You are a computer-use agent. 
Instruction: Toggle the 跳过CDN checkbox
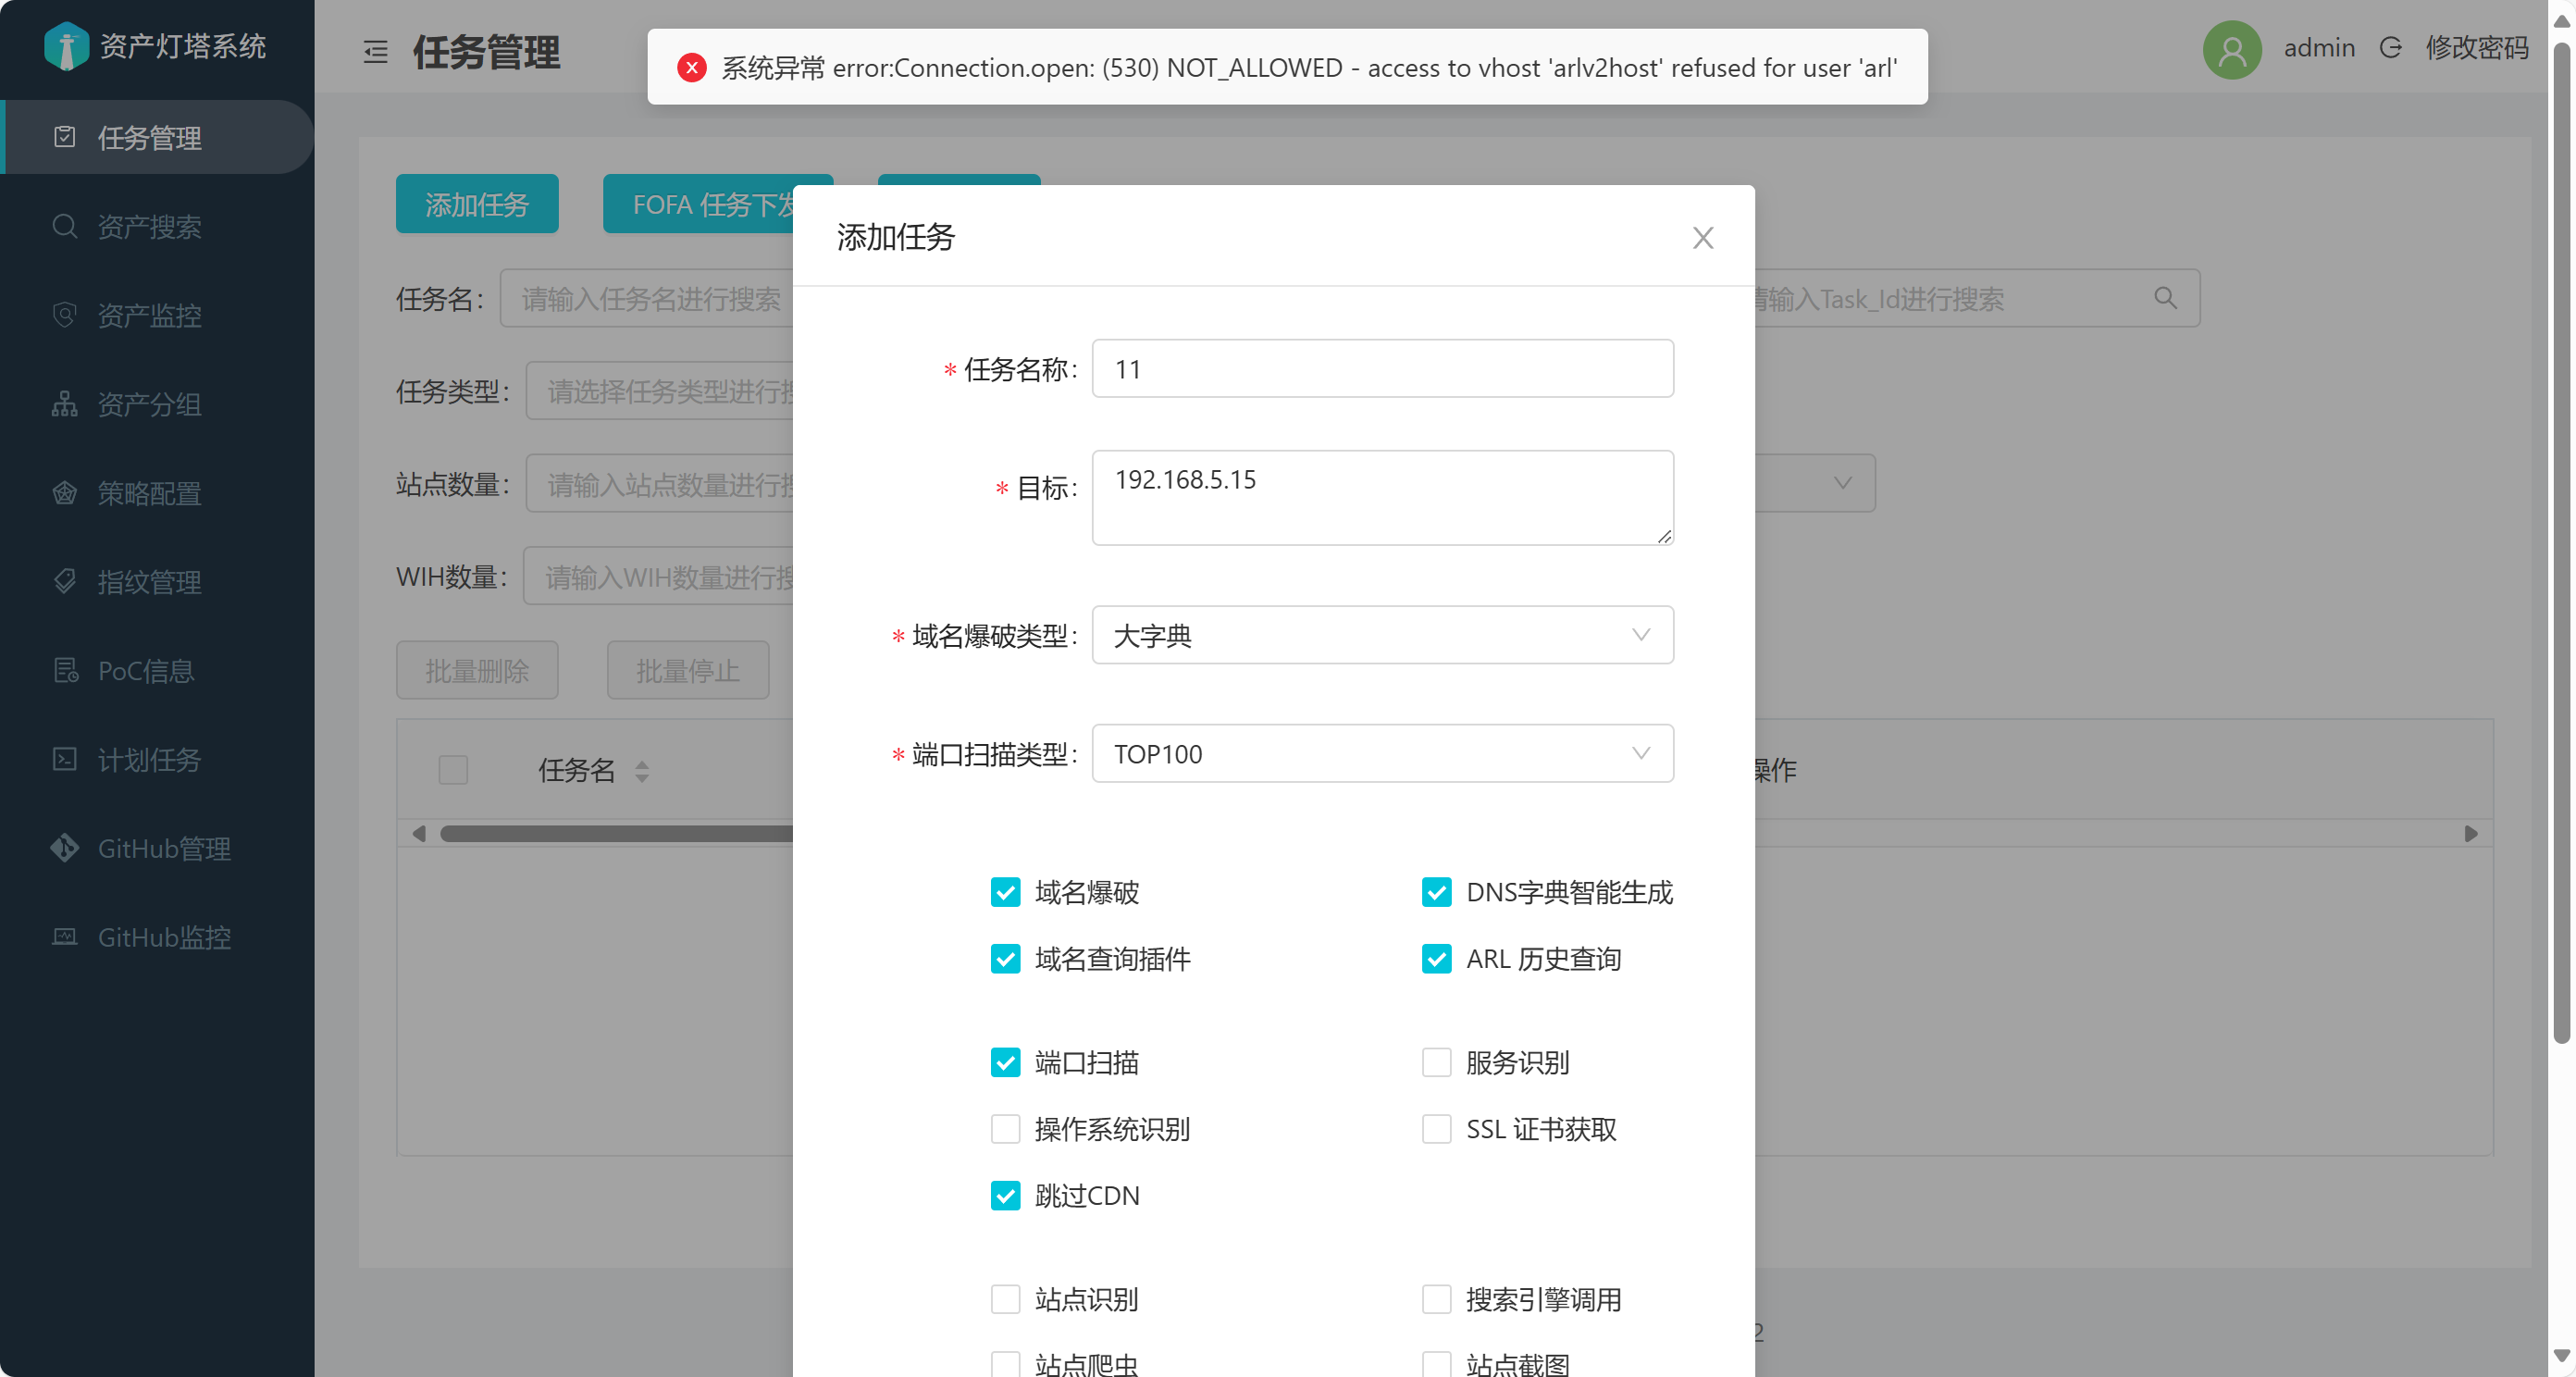click(1005, 1195)
